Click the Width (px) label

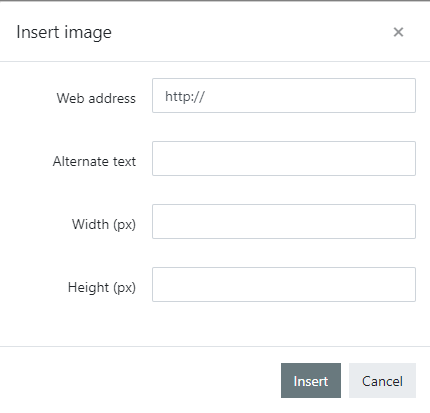(104, 224)
